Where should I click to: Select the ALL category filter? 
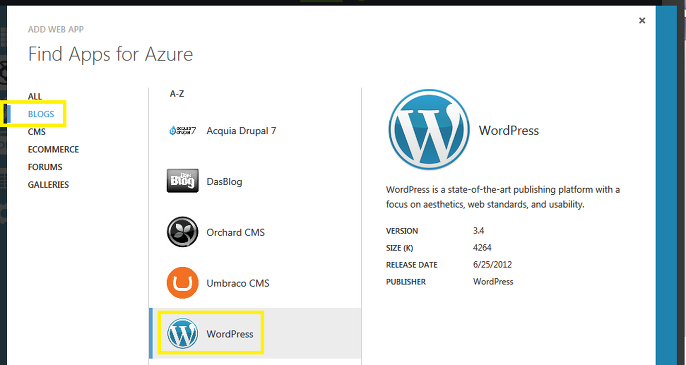click(35, 96)
